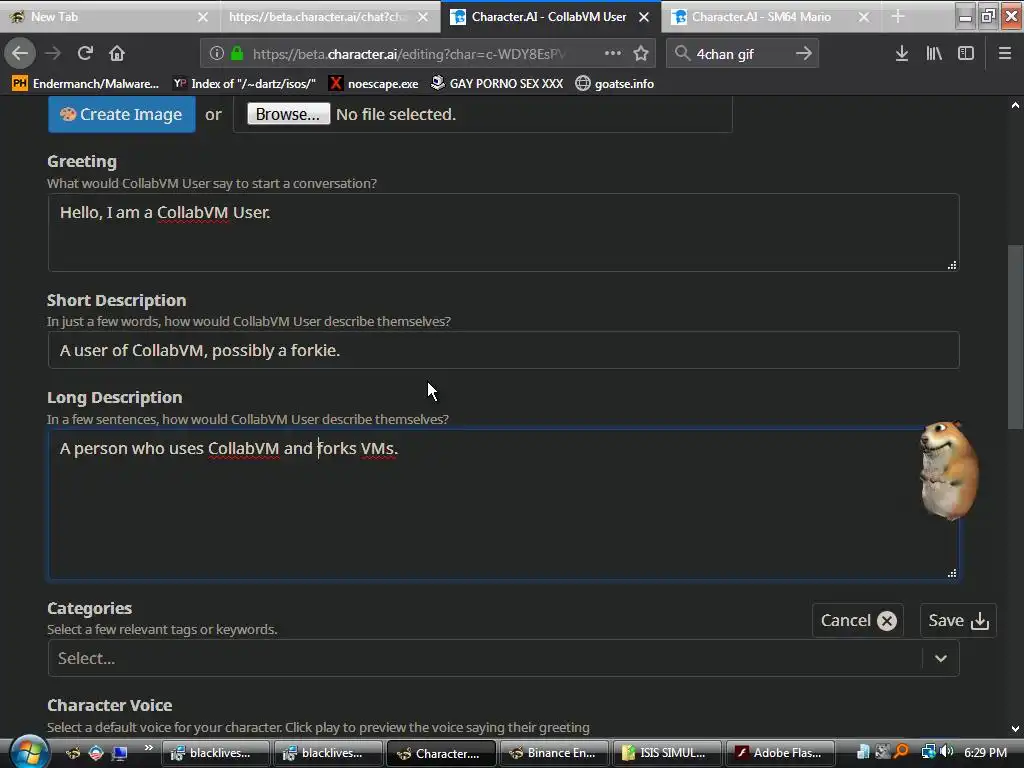The image size is (1024, 768).
Task: Click the dancing hamster image
Action: [x=949, y=471]
